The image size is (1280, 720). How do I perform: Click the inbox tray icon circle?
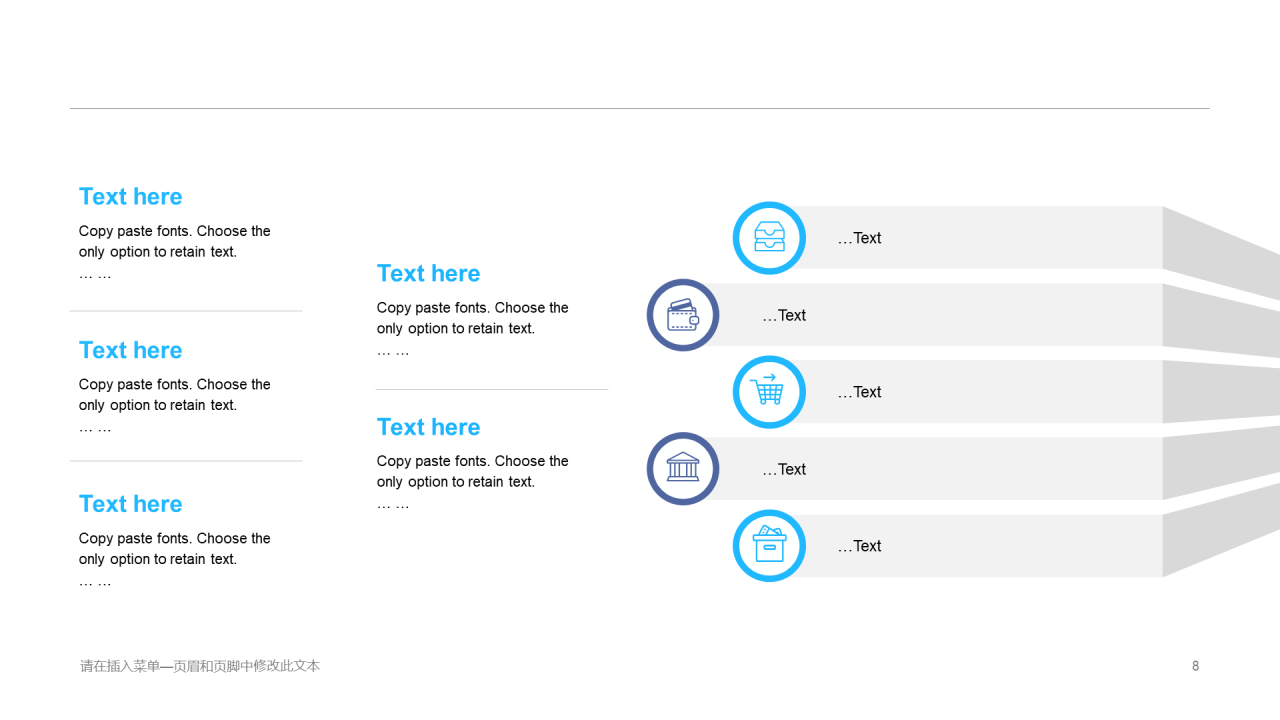coord(769,238)
